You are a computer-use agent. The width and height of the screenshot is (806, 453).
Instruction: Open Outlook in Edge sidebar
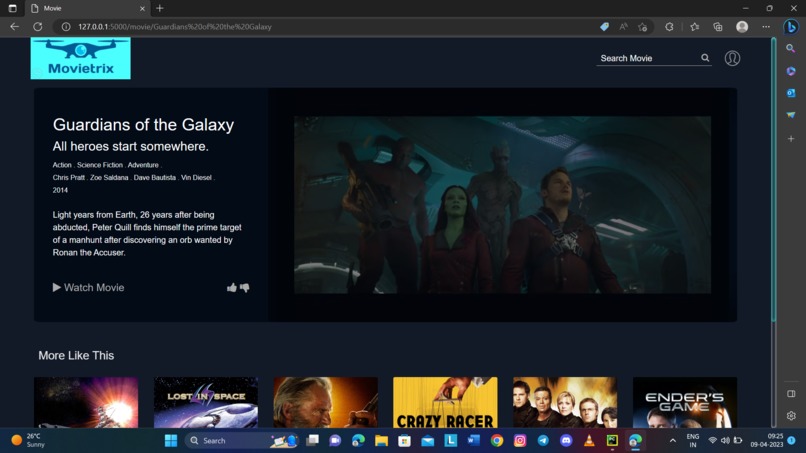791,93
